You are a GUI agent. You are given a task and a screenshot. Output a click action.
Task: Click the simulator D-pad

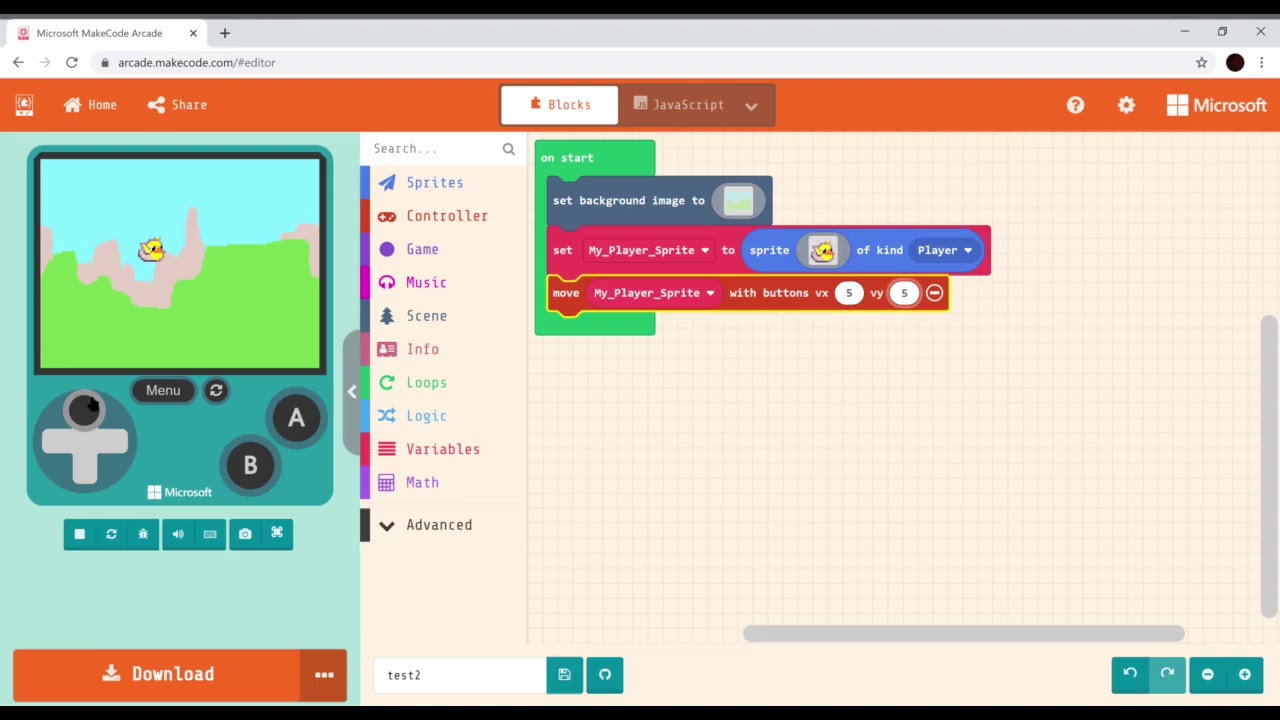pyautogui.click(x=85, y=443)
